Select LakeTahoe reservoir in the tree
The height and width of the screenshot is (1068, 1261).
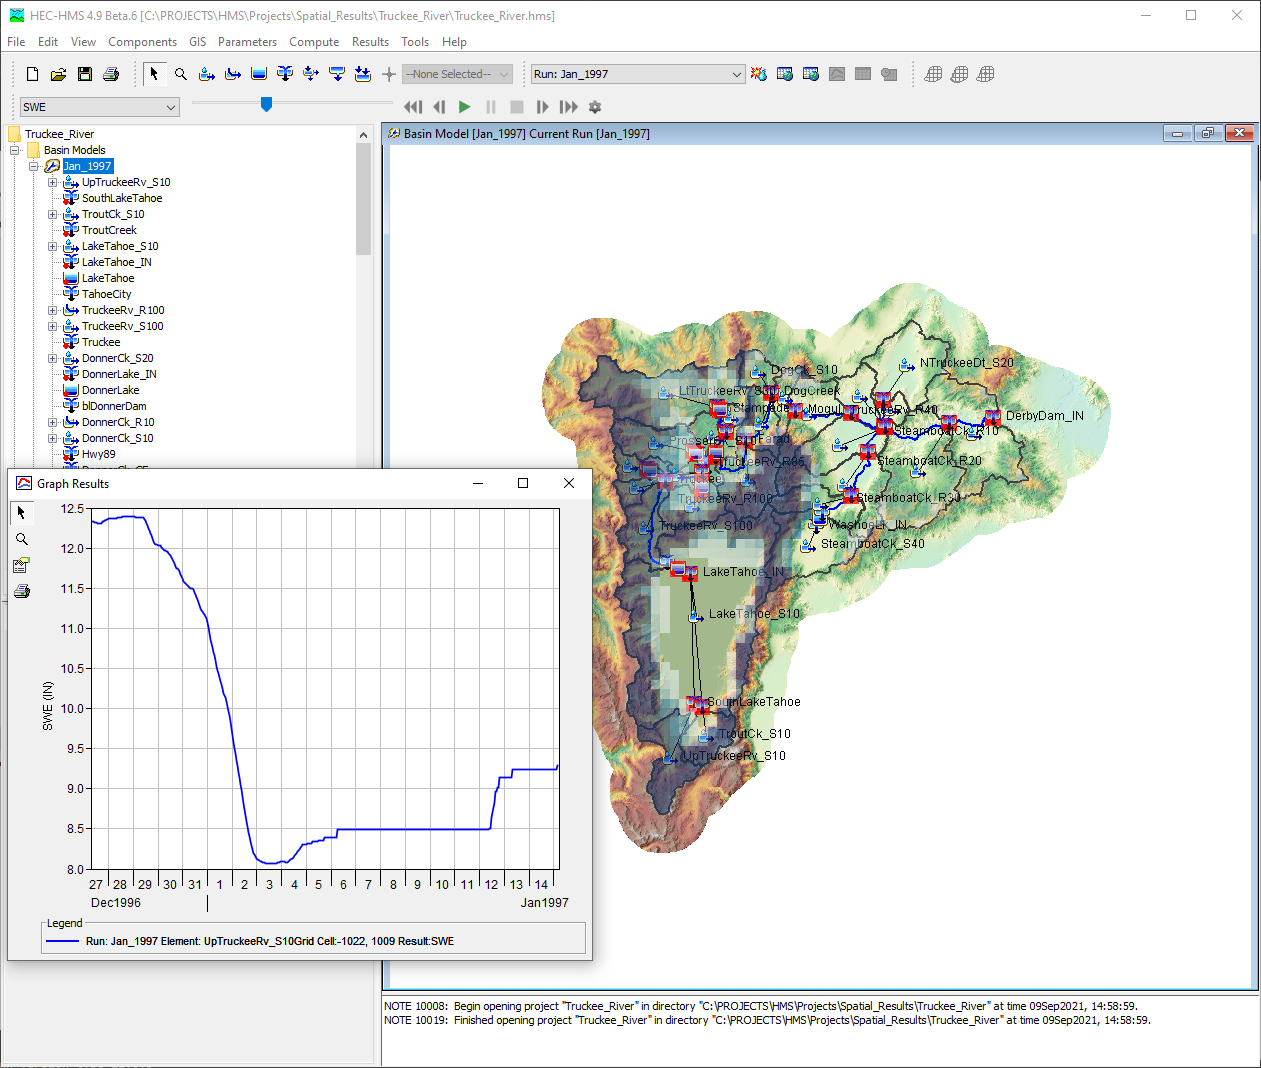(x=108, y=278)
